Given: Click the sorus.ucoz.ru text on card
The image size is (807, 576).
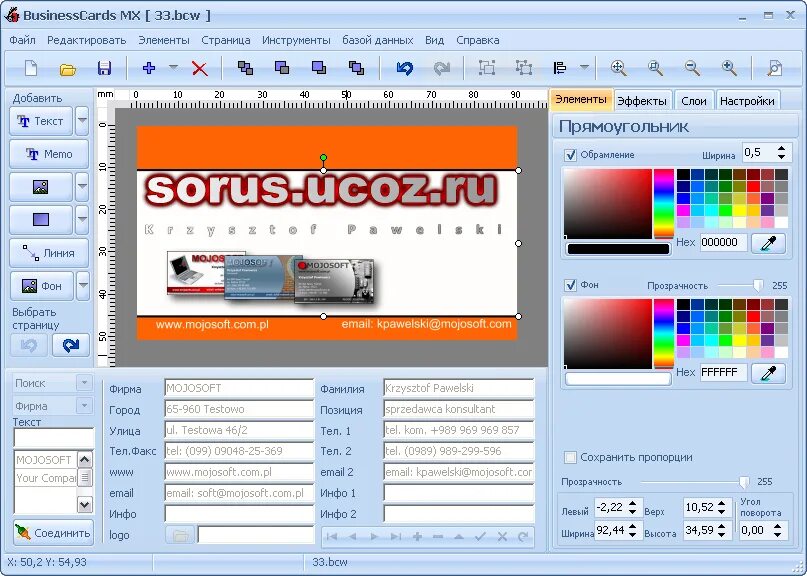Looking at the screenshot, I should [x=322, y=189].
